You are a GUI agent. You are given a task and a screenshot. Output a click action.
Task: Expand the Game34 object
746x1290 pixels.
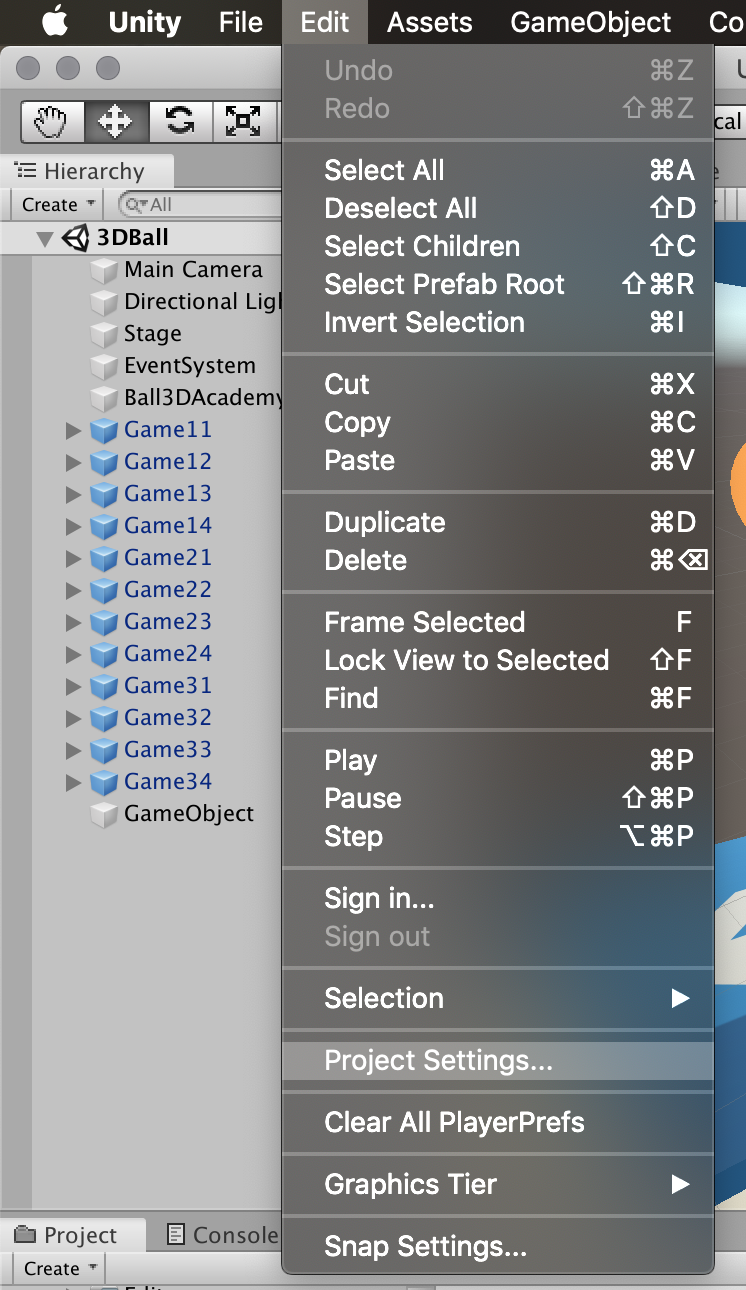[x=72, y=782]
